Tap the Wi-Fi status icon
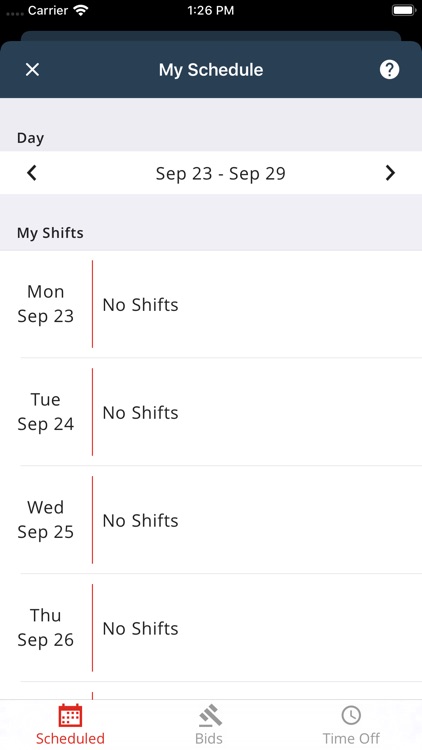The width and height of the screenshot is (422, 750). (x=82, y=11)
